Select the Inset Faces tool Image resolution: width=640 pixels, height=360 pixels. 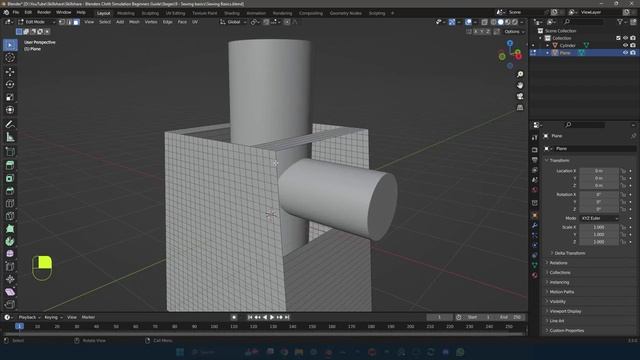(10, 178)
